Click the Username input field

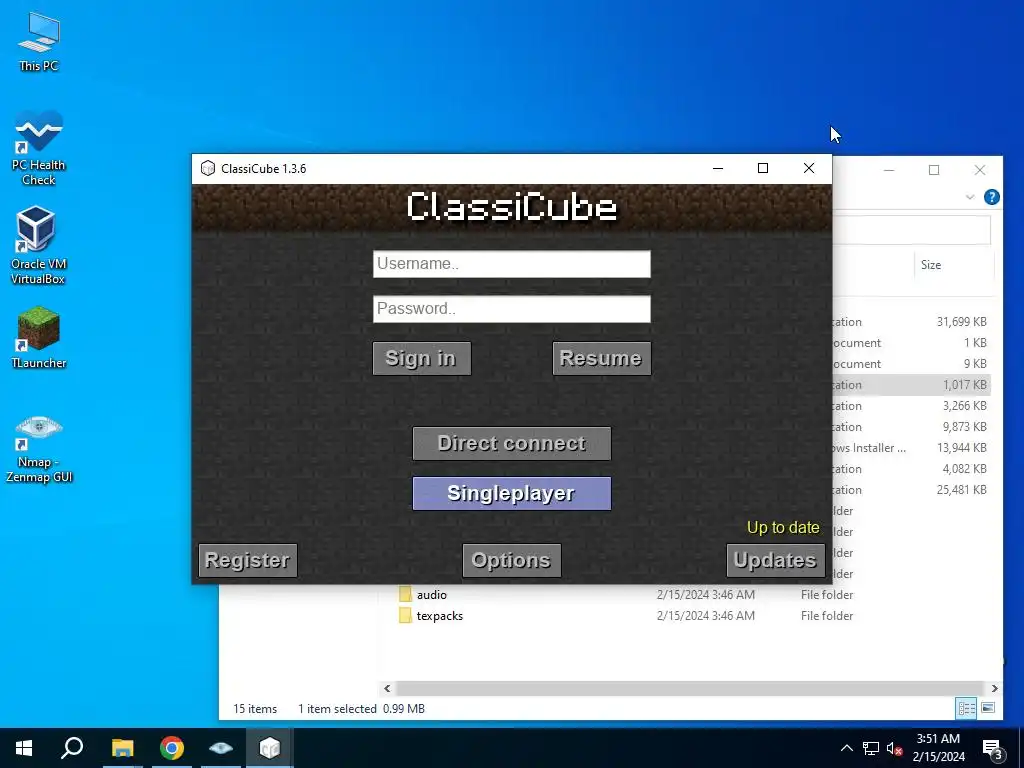(x=511, y=264)
